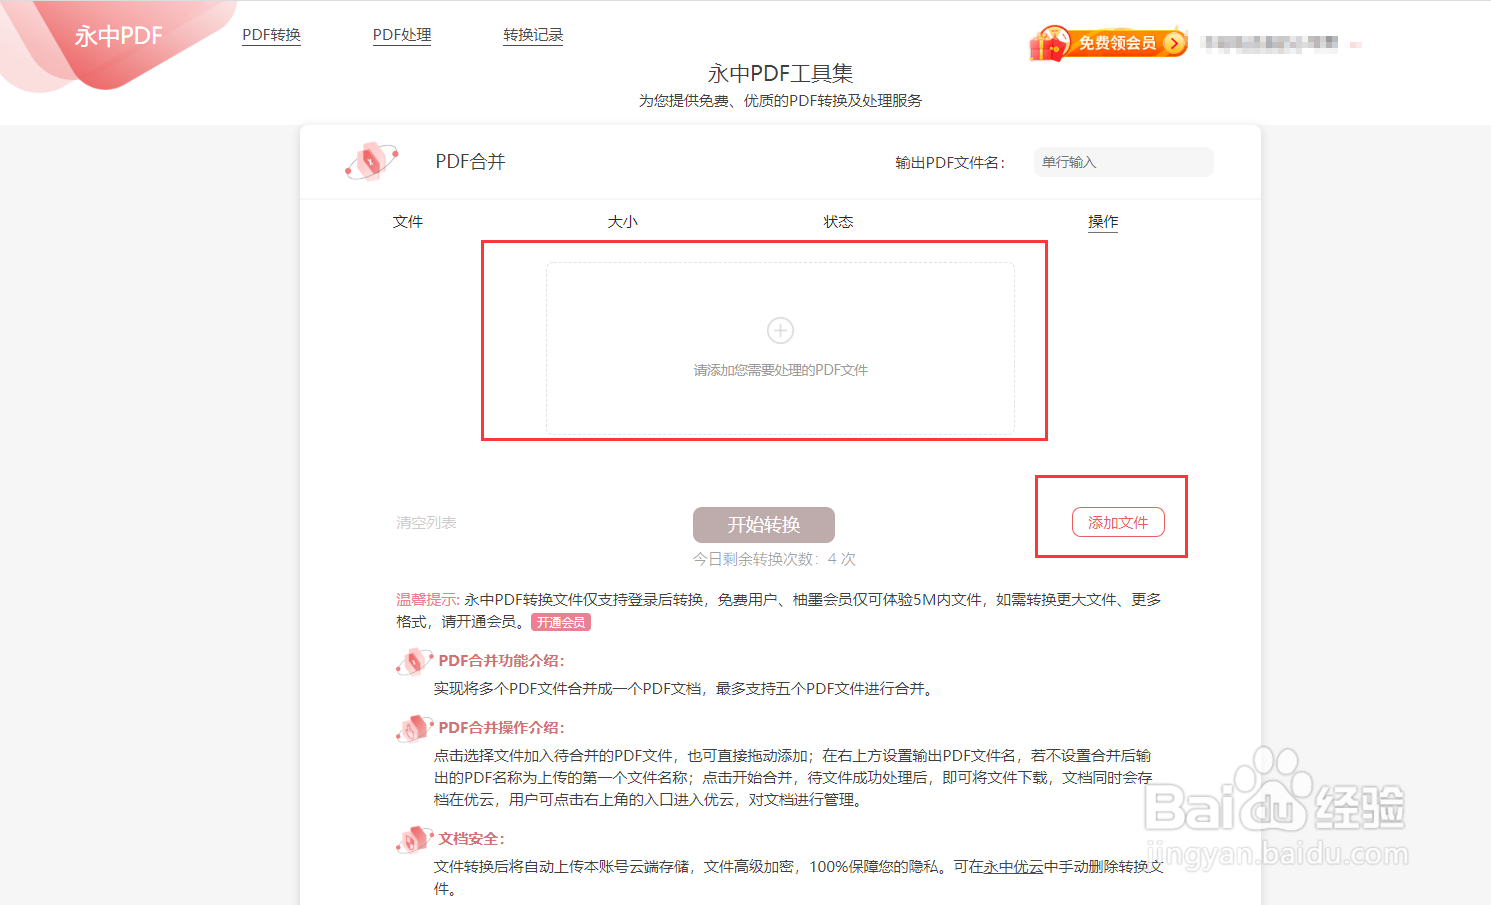Click the 今日剩余转换次数 text
1491x905 pixels.
[774, 559]
